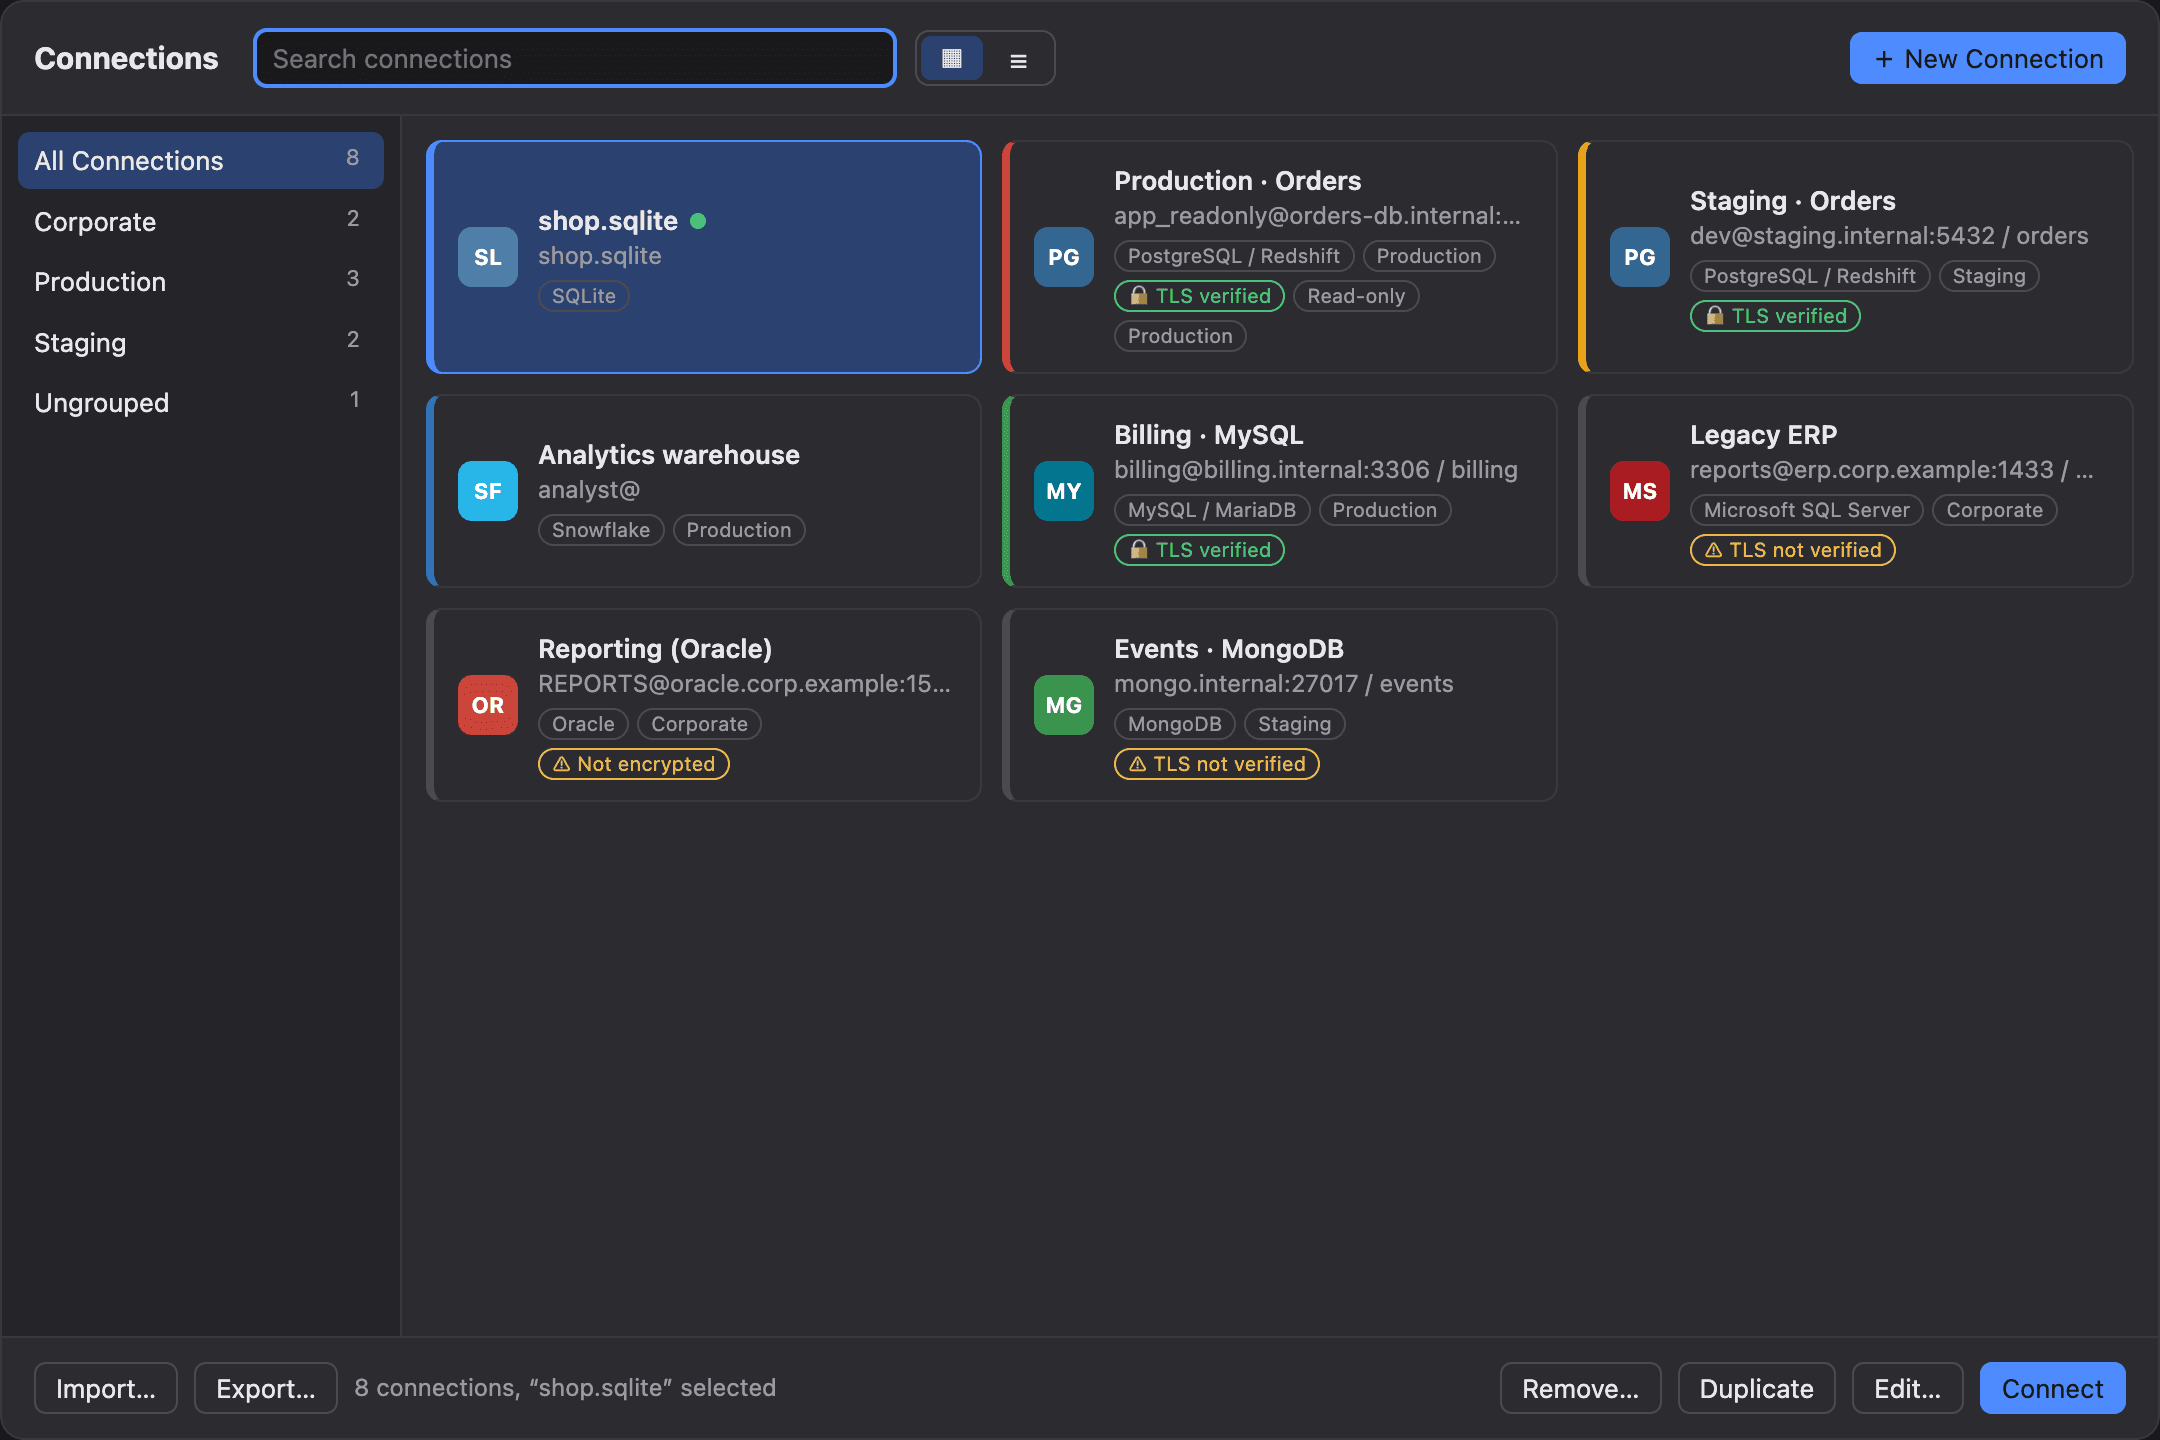Click the SF Snowflake icon
Image resolution: width=2160 pixels, height=1440 pixels.
pos(488,491)
